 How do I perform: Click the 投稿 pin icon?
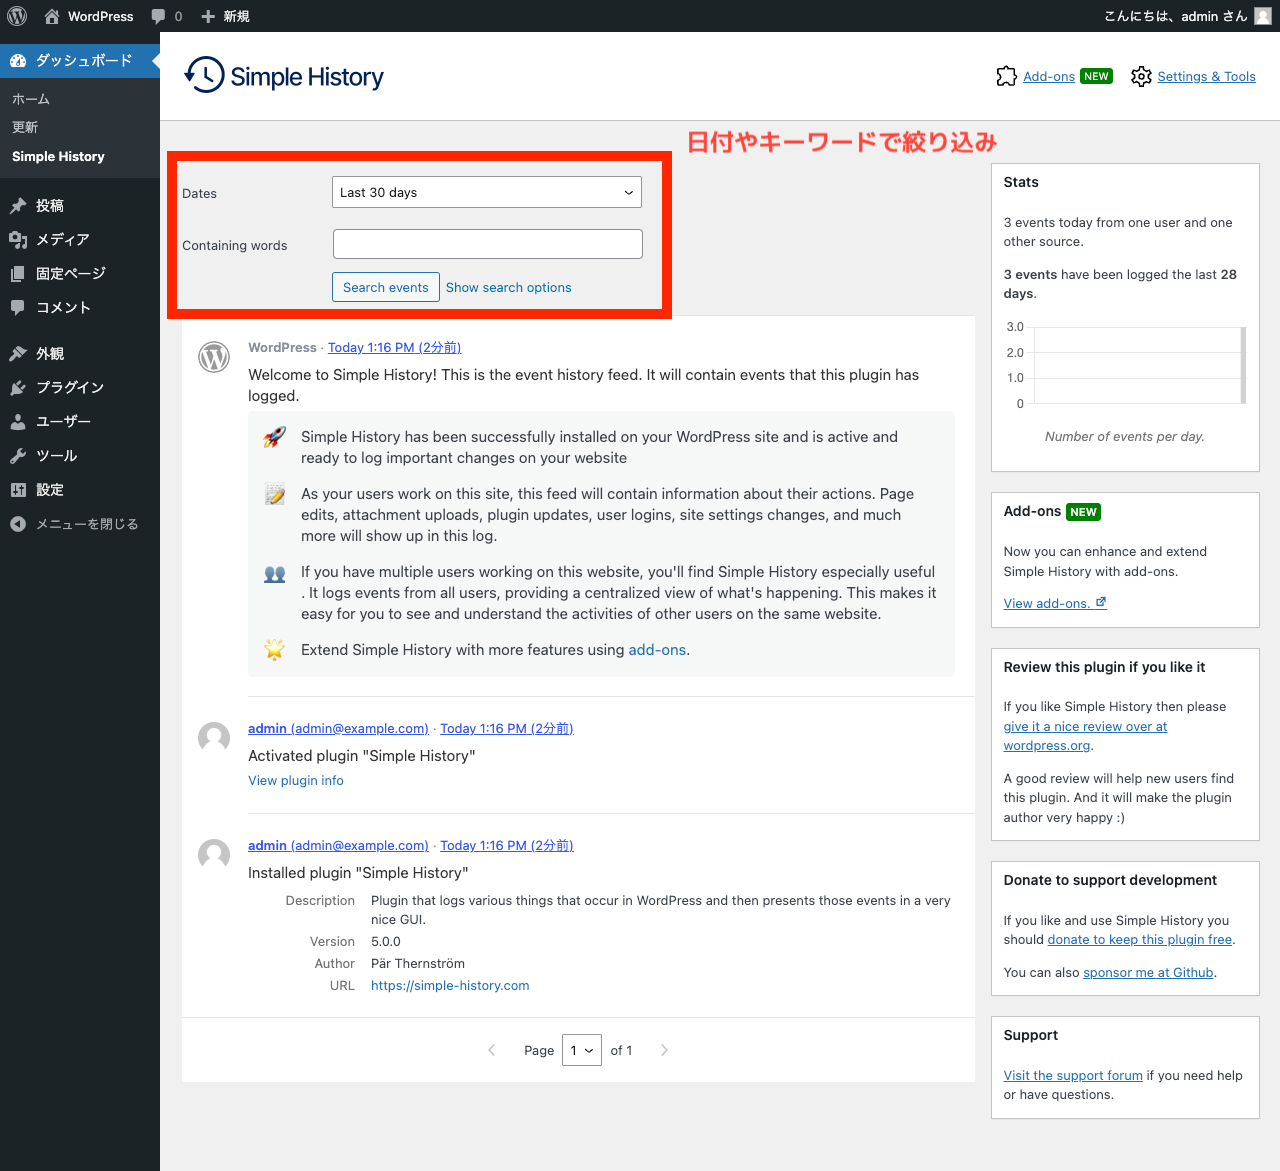[18, 206]
